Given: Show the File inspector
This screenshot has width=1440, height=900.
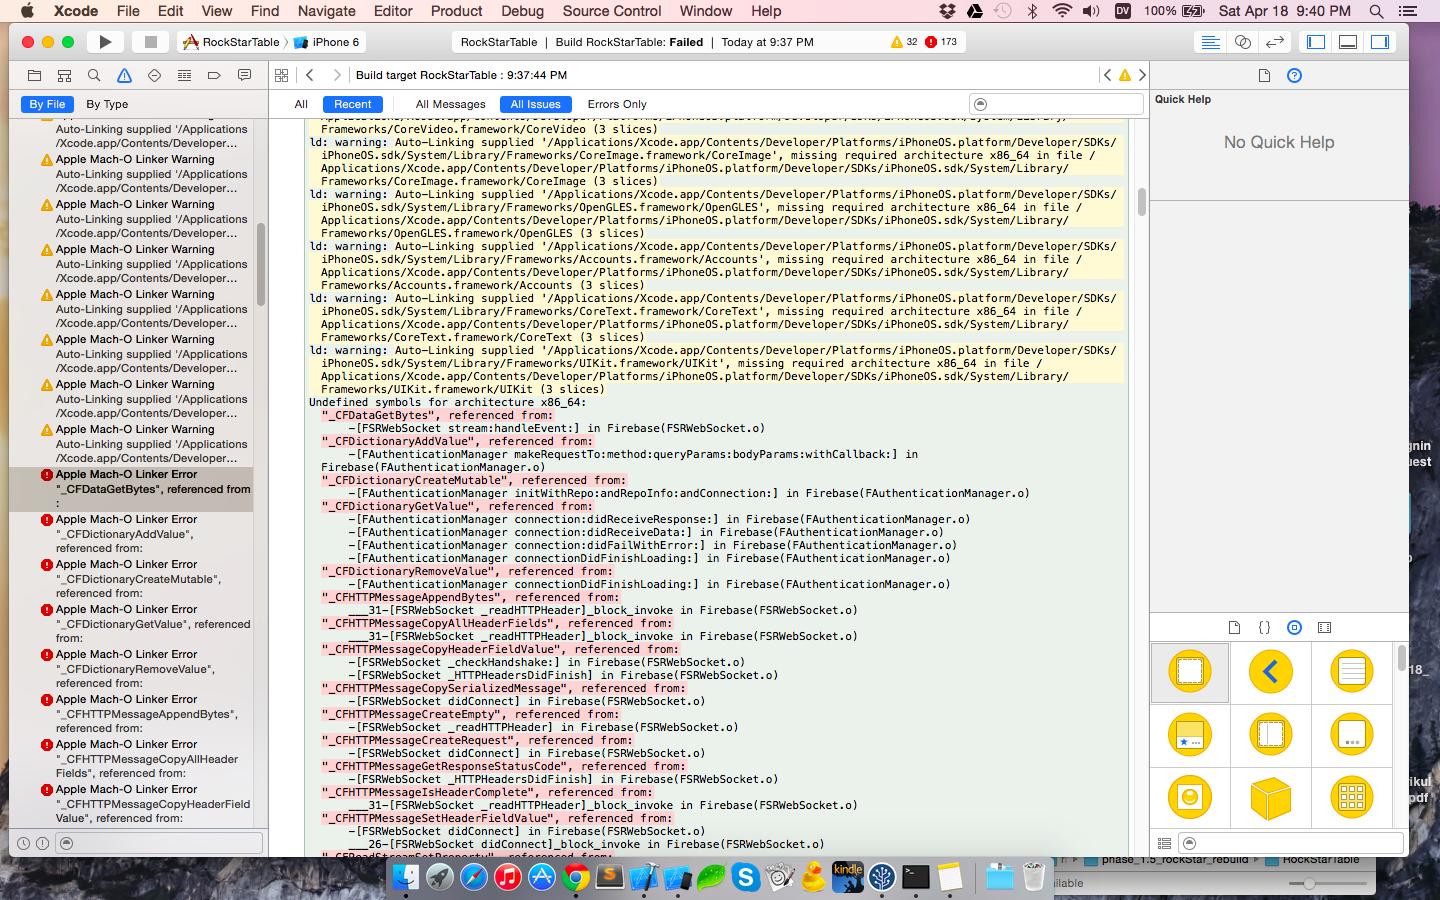Looking at the screenshot, I should [1264, 76].
